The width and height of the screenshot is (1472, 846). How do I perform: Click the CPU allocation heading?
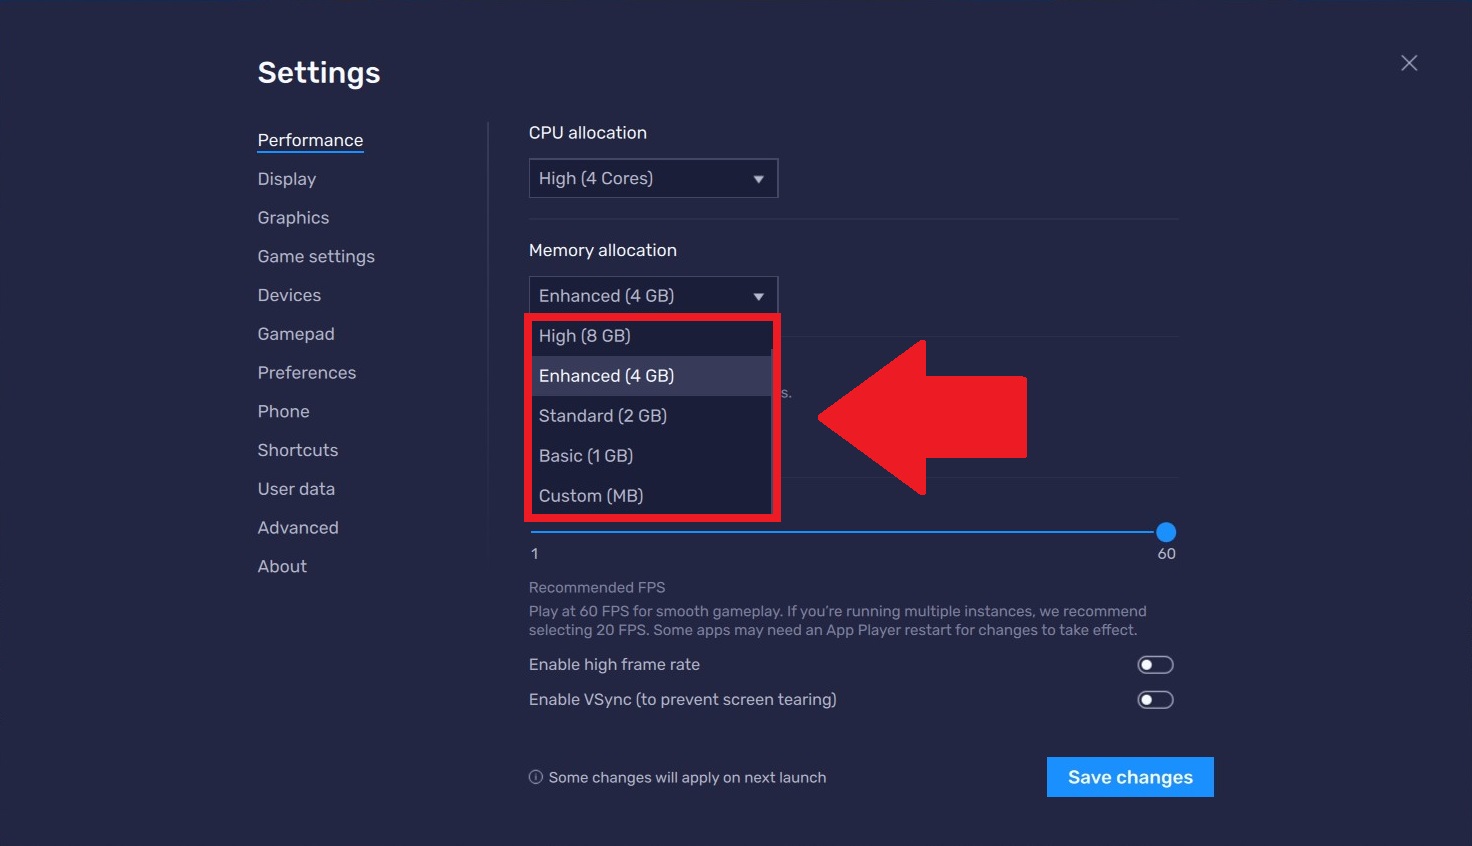(x=587, y=133)
